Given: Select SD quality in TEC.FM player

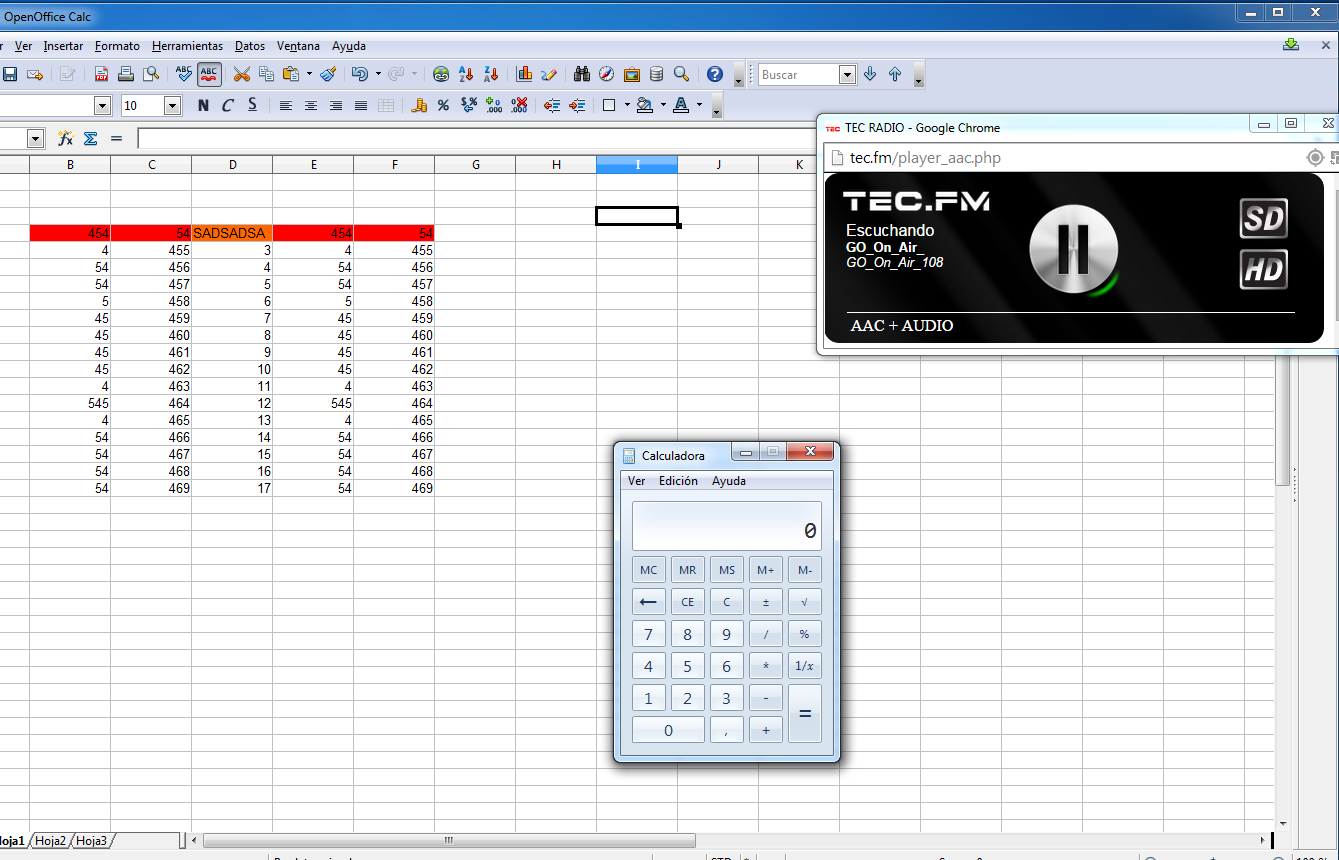Looking at the screenshot, I should click(1263, 218).
